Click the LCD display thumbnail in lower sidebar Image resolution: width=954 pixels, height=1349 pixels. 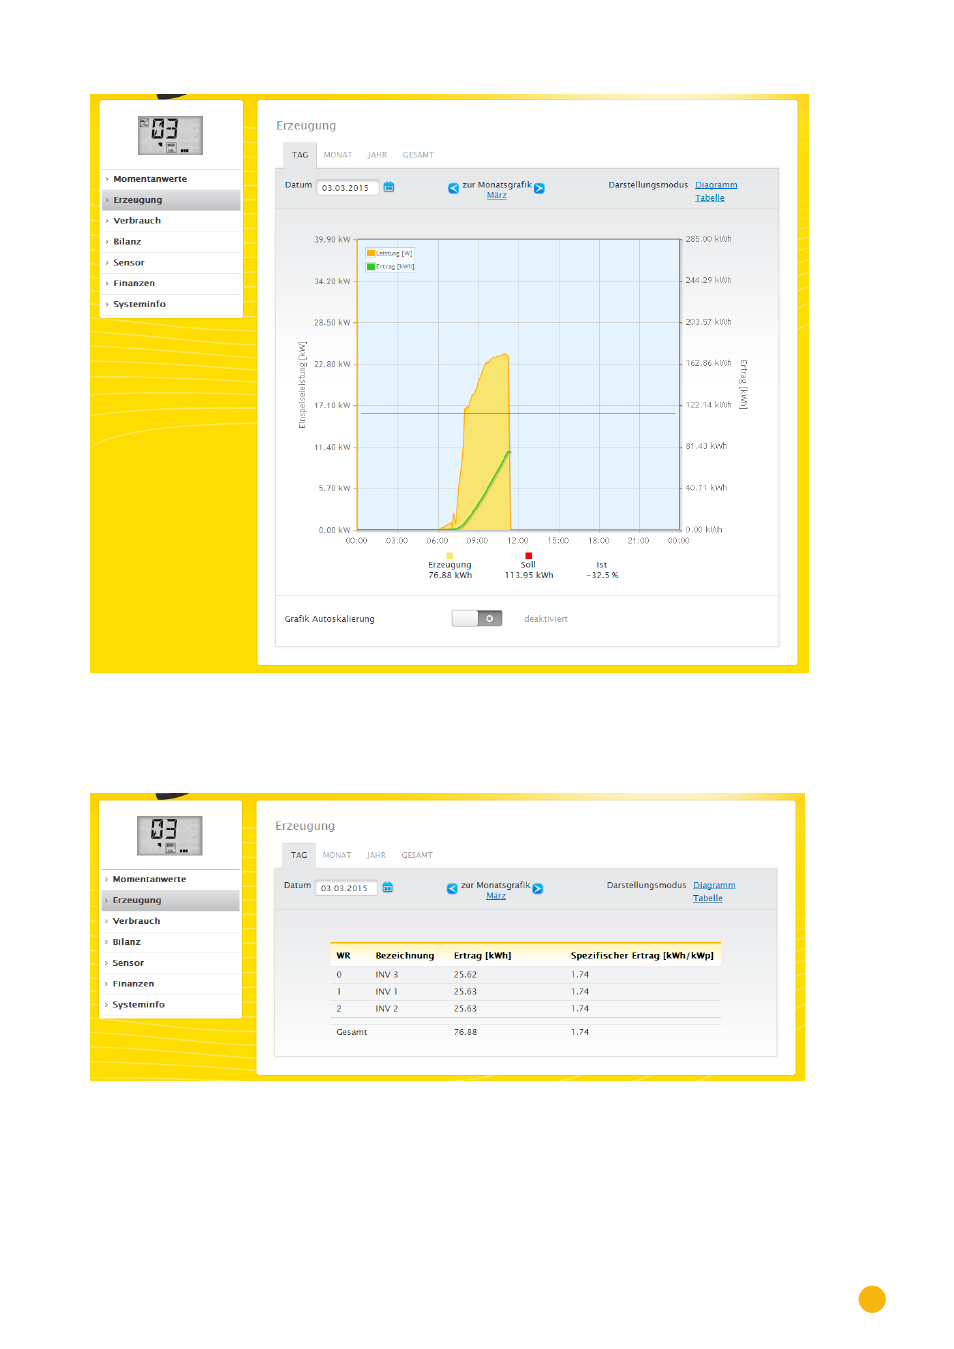(170, 835)
